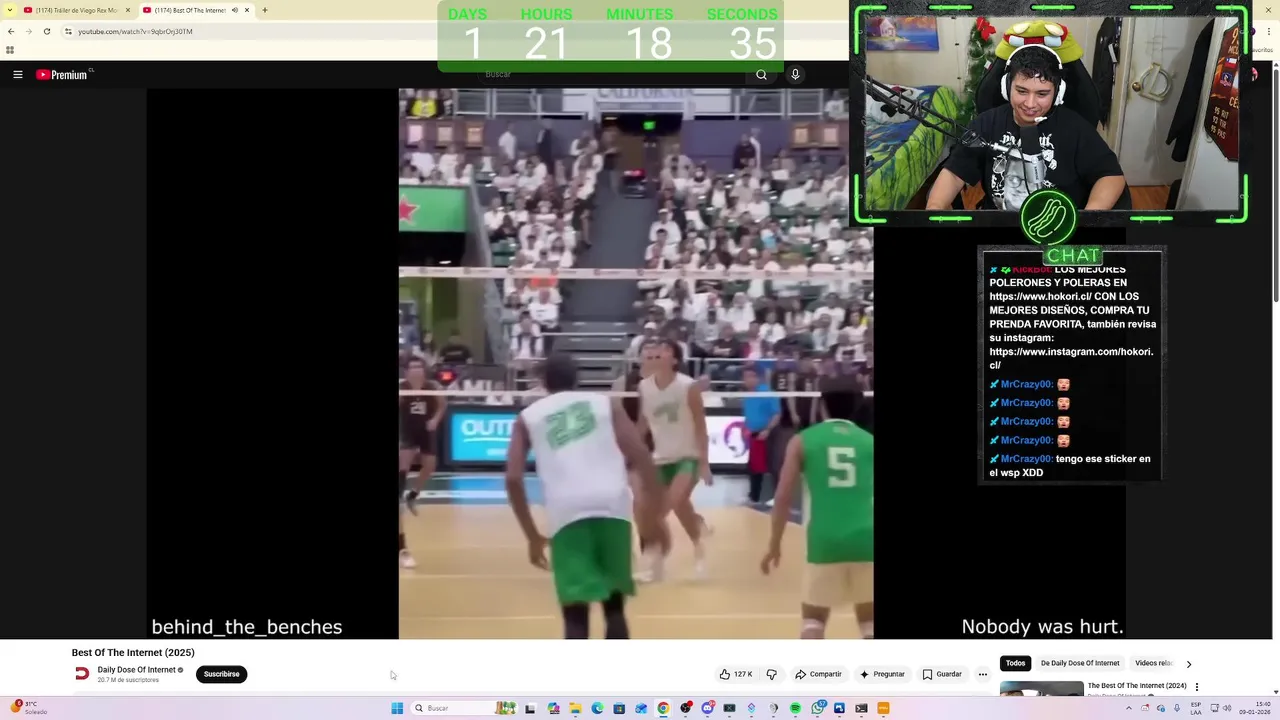The height and width of the screenshot is (720, 1280).
Task: Select De Daily Dose Of Internet chip
Action: tap(1080, 663)
